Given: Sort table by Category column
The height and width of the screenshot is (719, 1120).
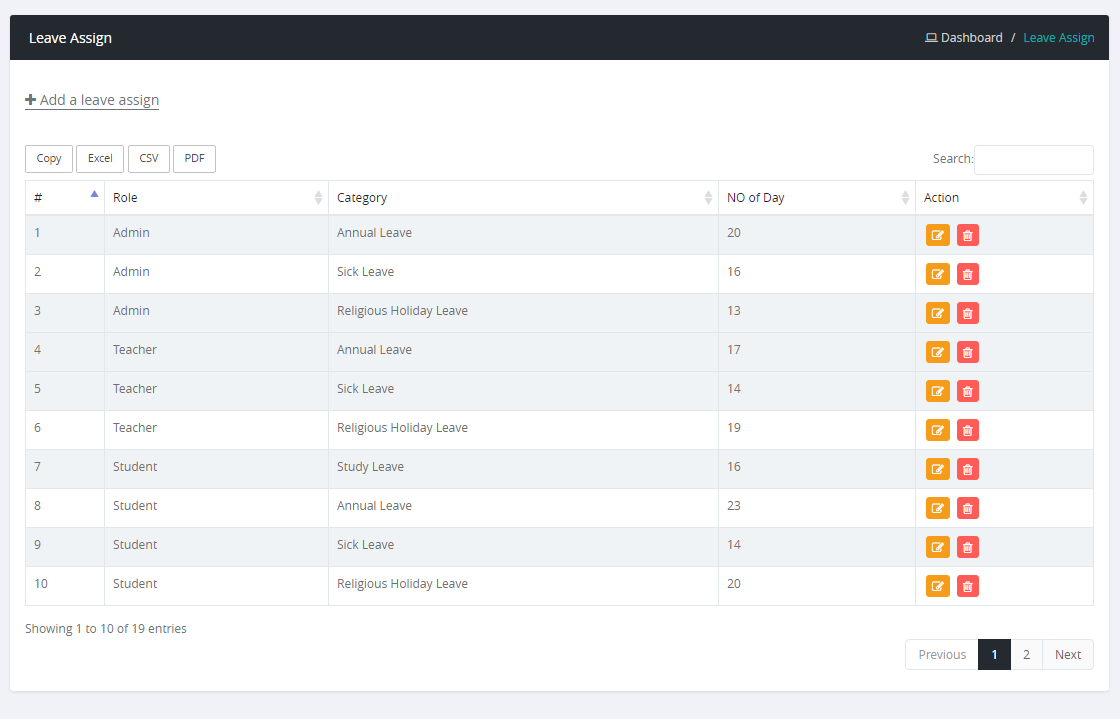Looking at the screenshot, I should coord(523,198).
